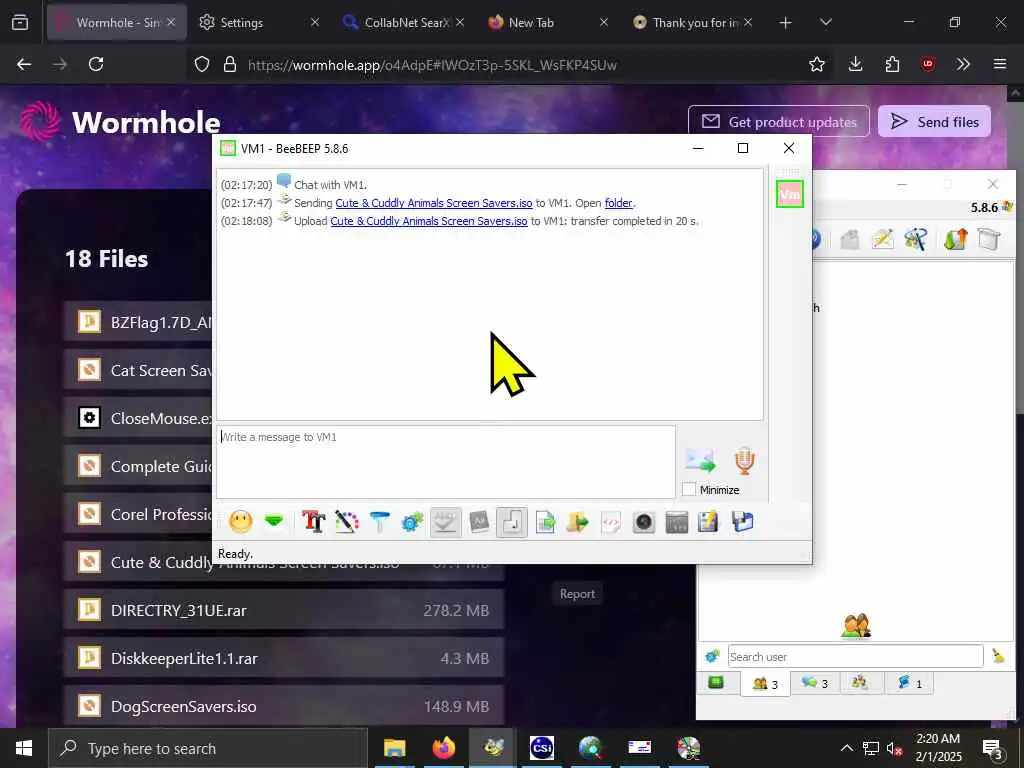This screenshot has width=1024, height=768.
Task: Select the DIRECTRY_31UE.rar file row
Action: [x=283, y=611]
